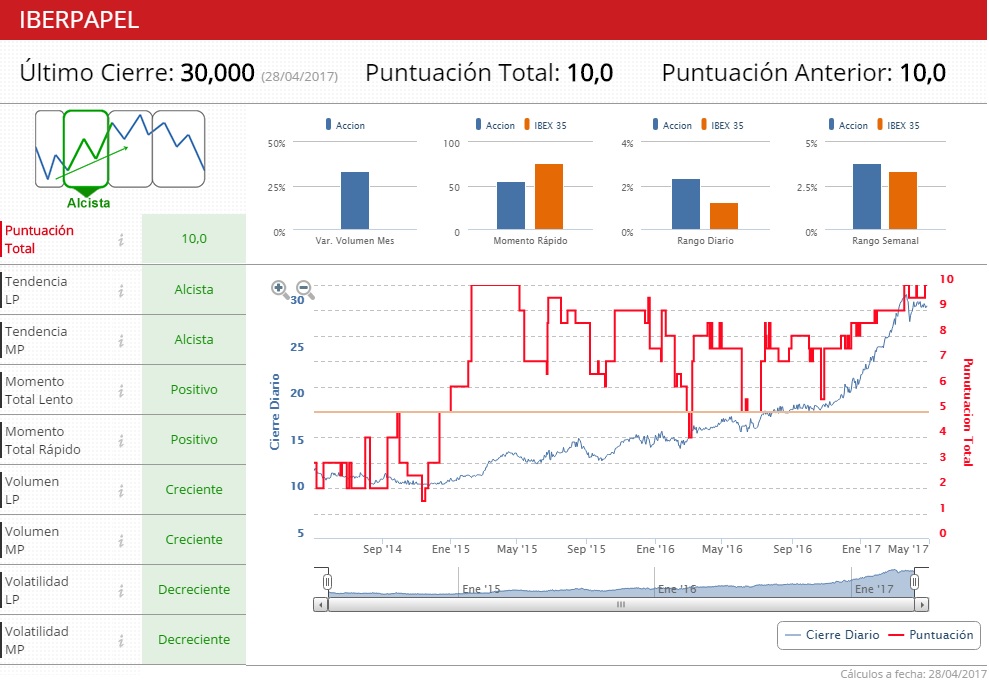Image resolution: width=989 pixels, height=682 pixels.
Task: Open info icon for Volatilidad LP
Action: [120, 591]
